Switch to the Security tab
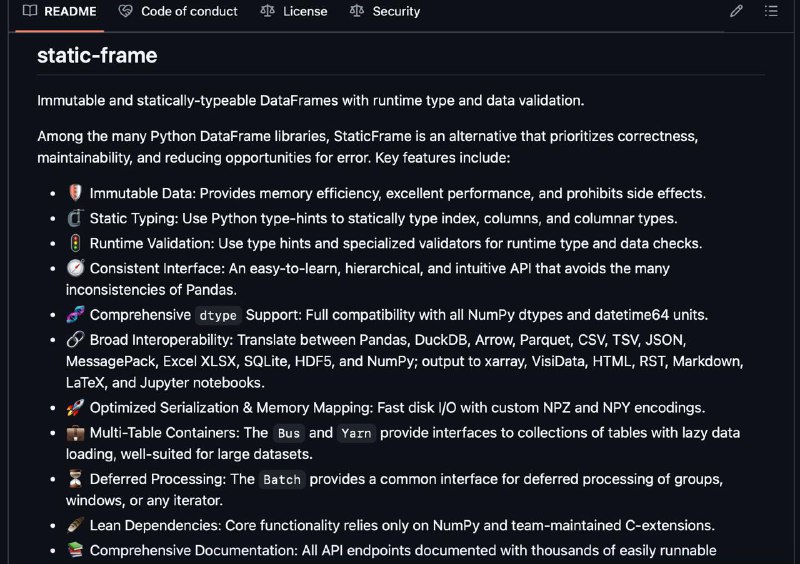Screen dimensions: 800x564 pyautogui.click(x=385, y=12)
